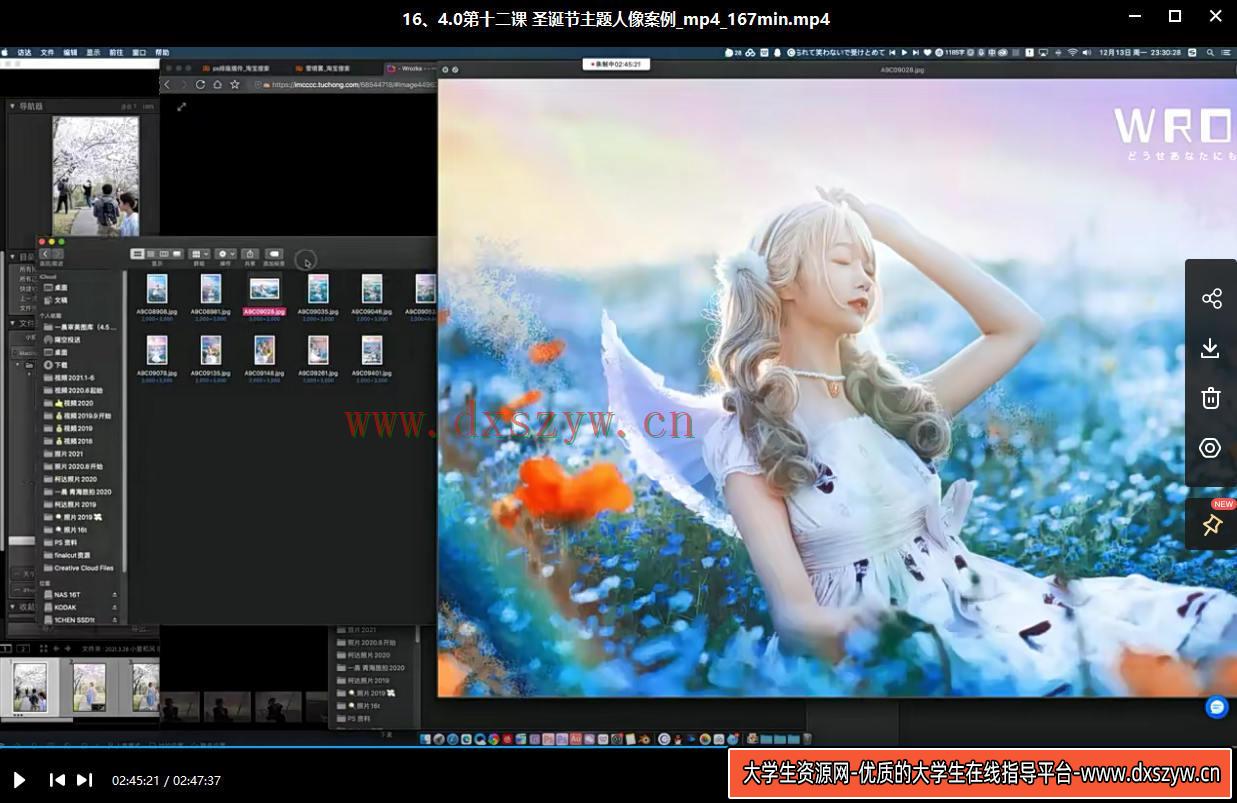Select thumbnail A9C08981.jpg in Finder

click(211, 288)
